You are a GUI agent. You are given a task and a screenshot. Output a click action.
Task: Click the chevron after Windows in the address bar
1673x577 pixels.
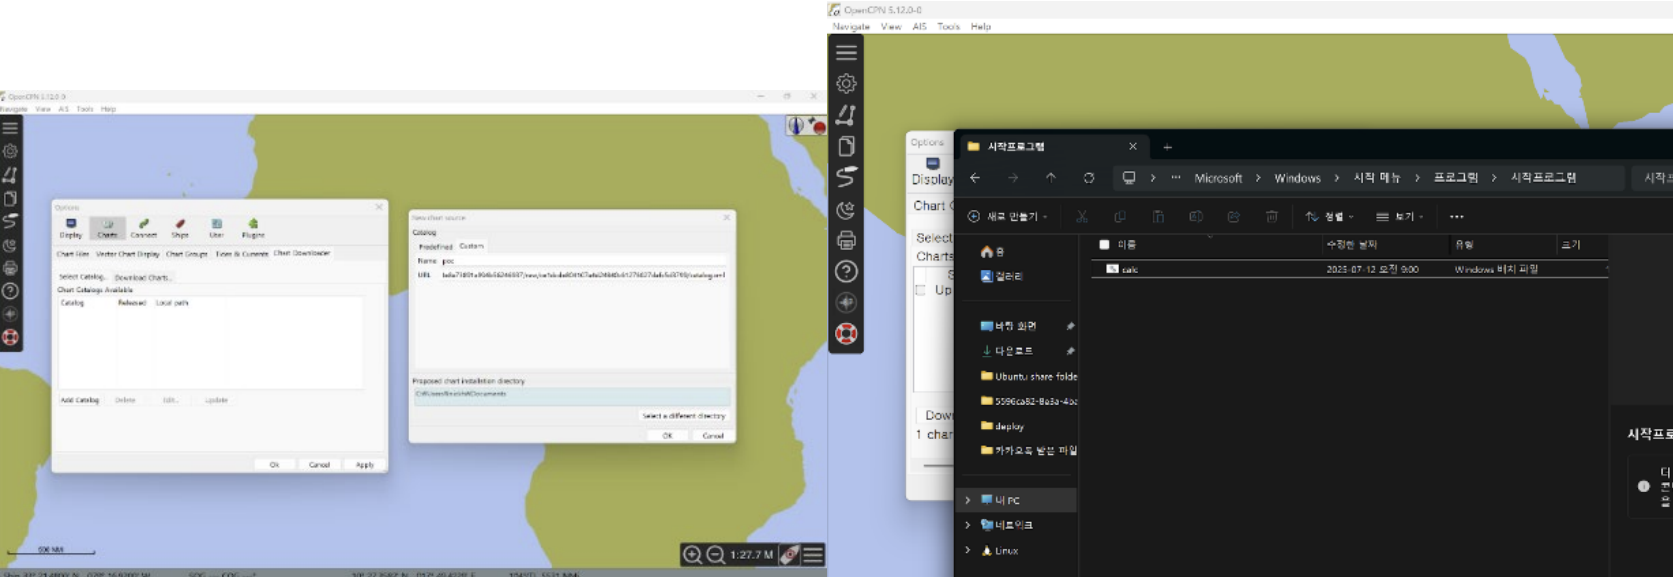[1336, 178]
